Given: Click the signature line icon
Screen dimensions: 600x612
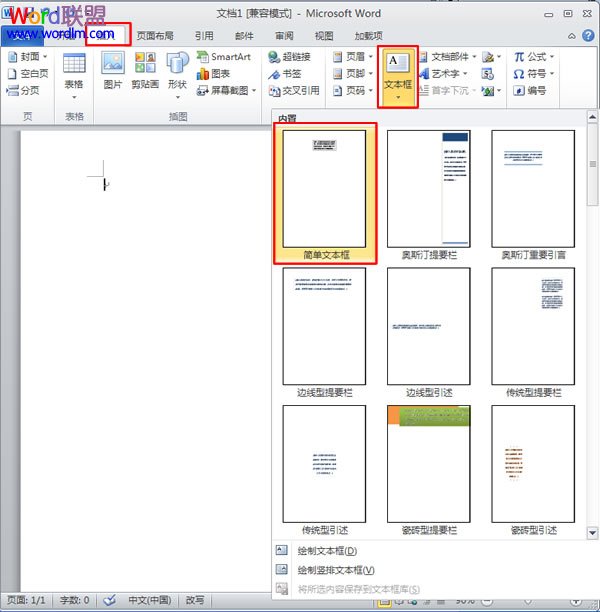Looking at the screenshot, I should pos(488,57).
